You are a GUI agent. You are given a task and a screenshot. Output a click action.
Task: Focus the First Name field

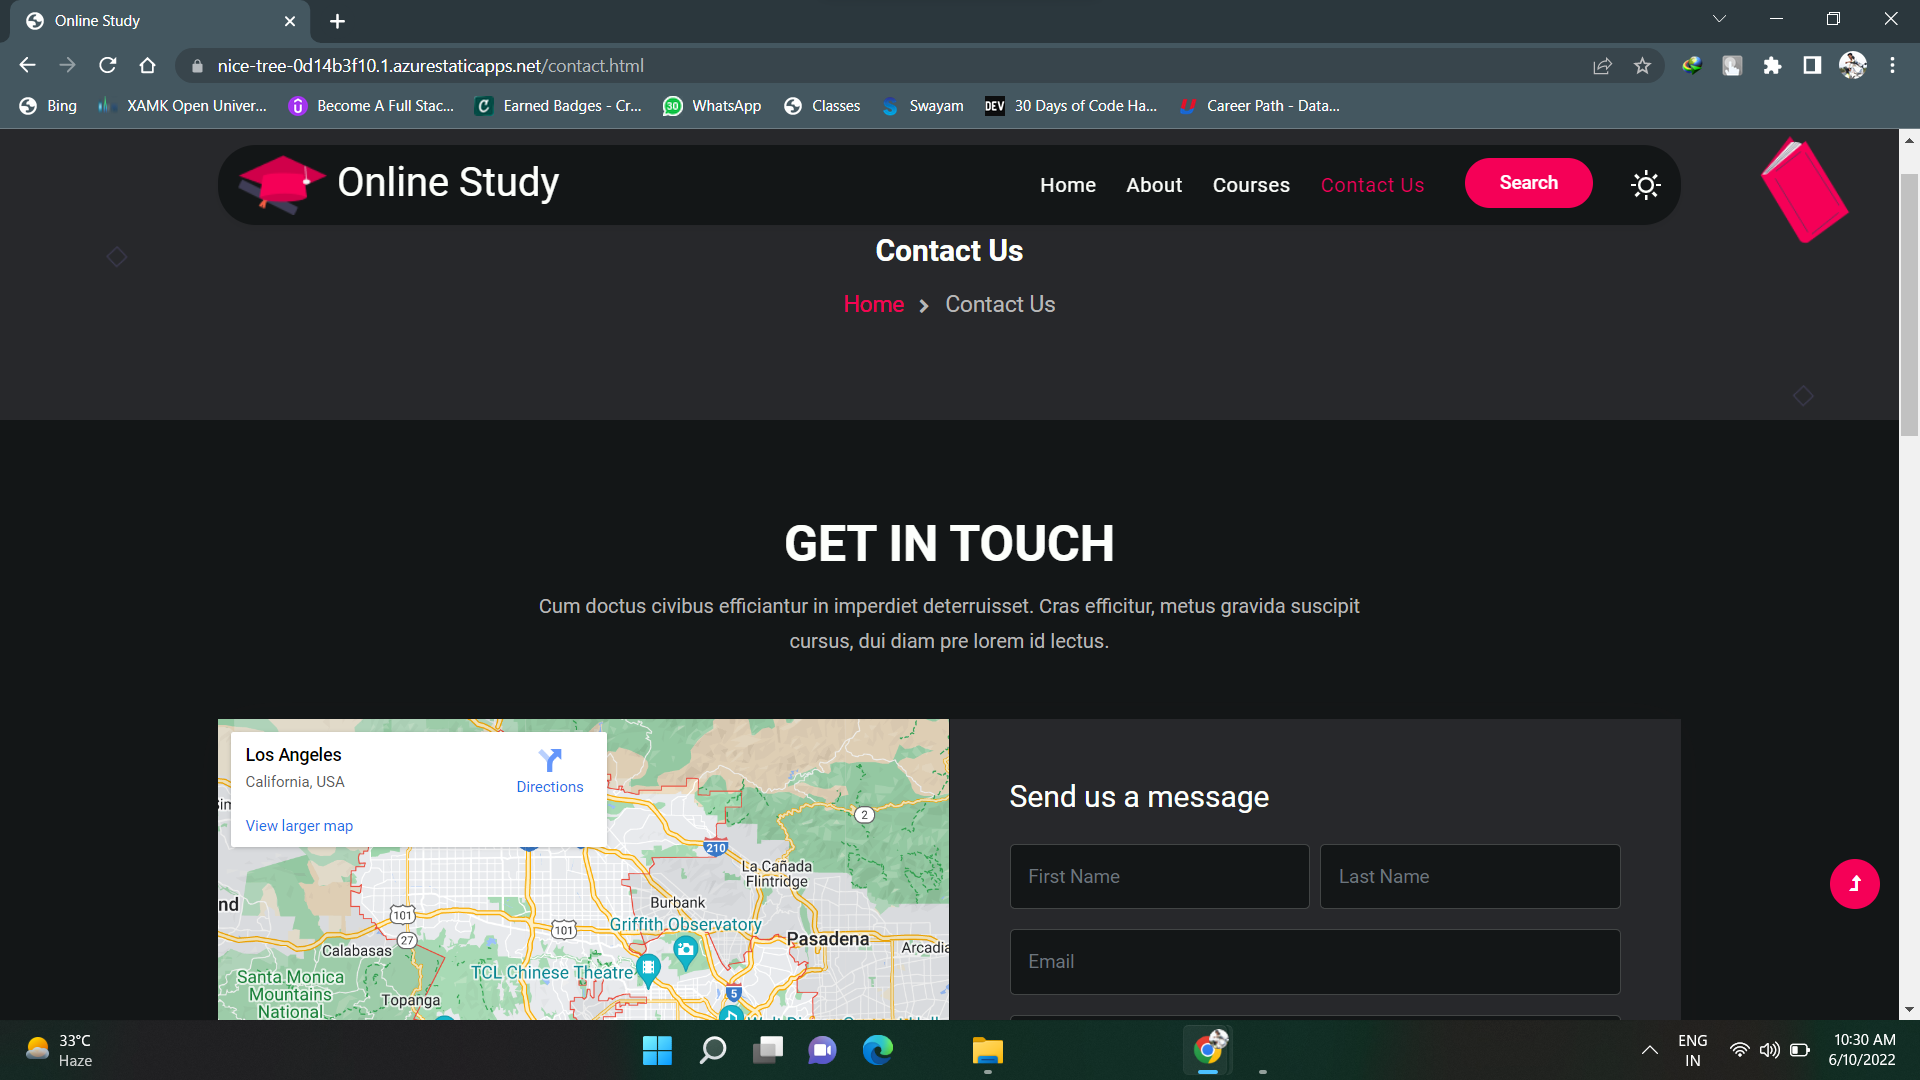(x=1159, y=876)
